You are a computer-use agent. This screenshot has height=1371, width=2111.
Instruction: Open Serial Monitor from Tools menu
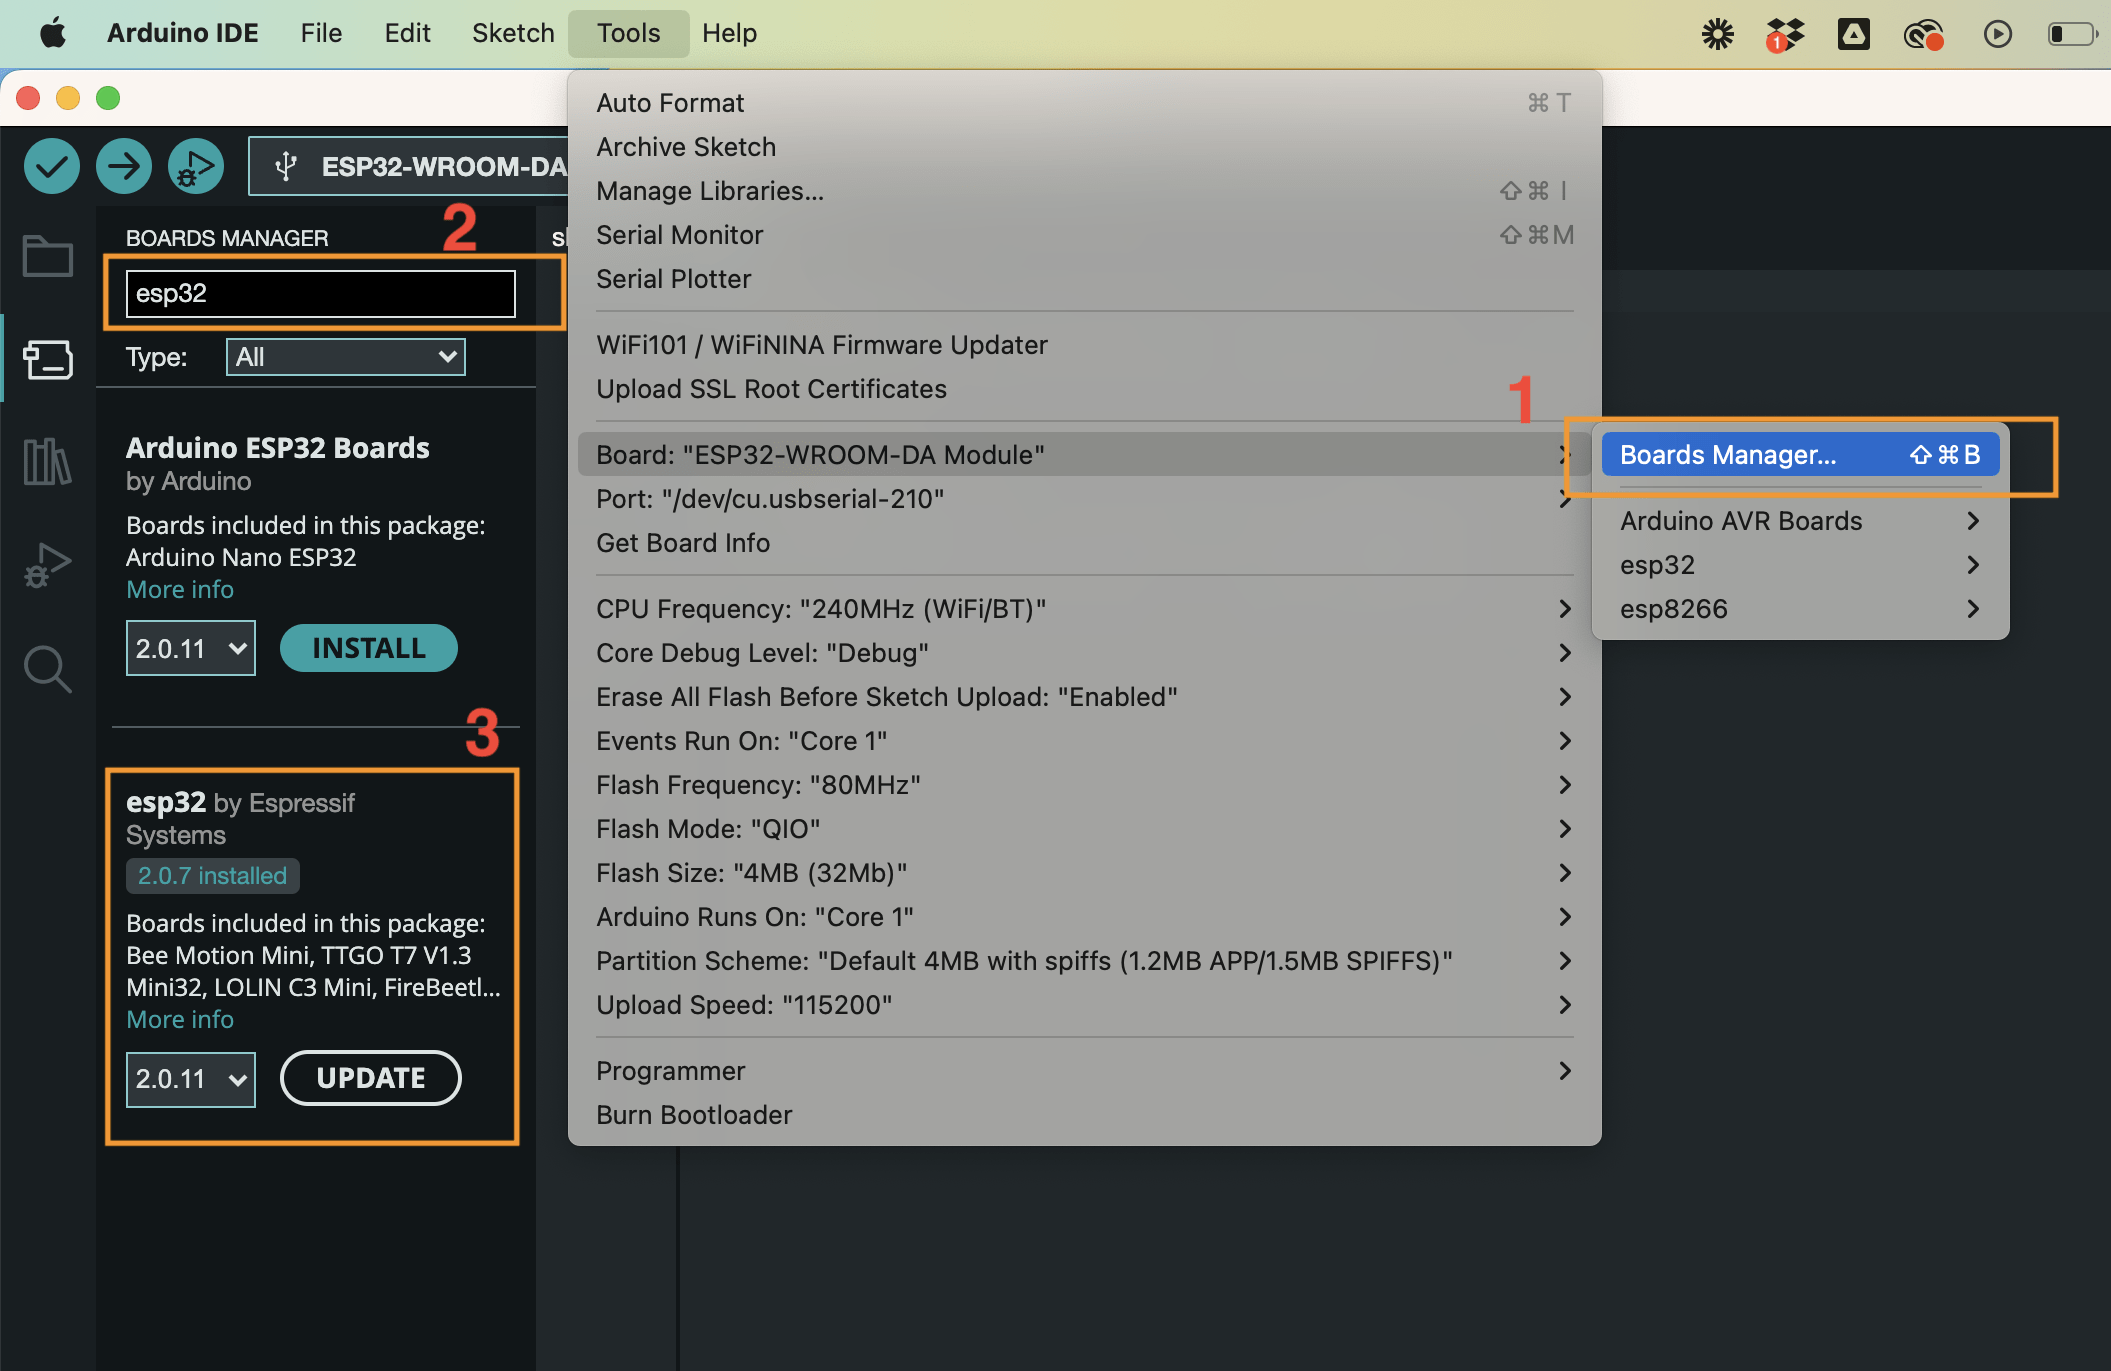[x=1084, y=235]
